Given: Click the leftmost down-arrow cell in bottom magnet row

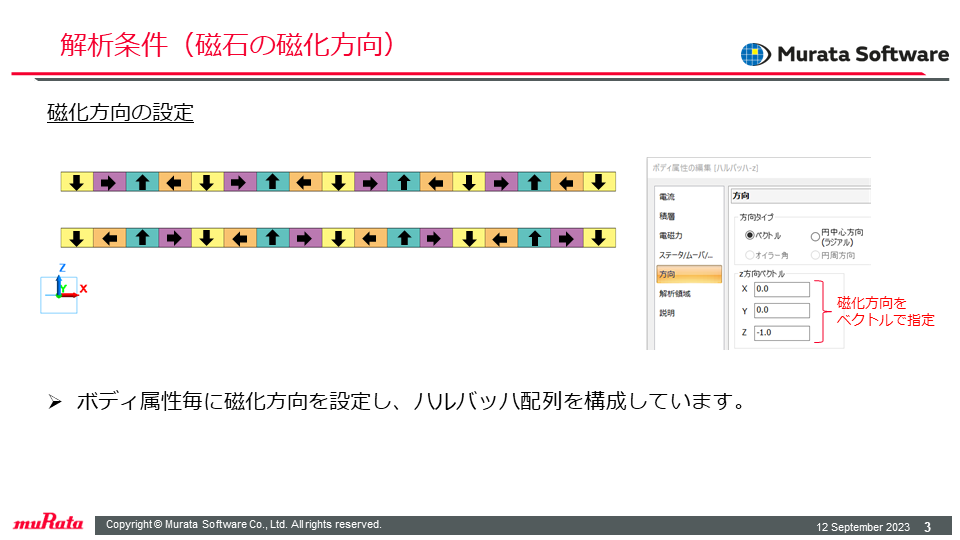Looking at the screenshot, I should click(77, 238).
